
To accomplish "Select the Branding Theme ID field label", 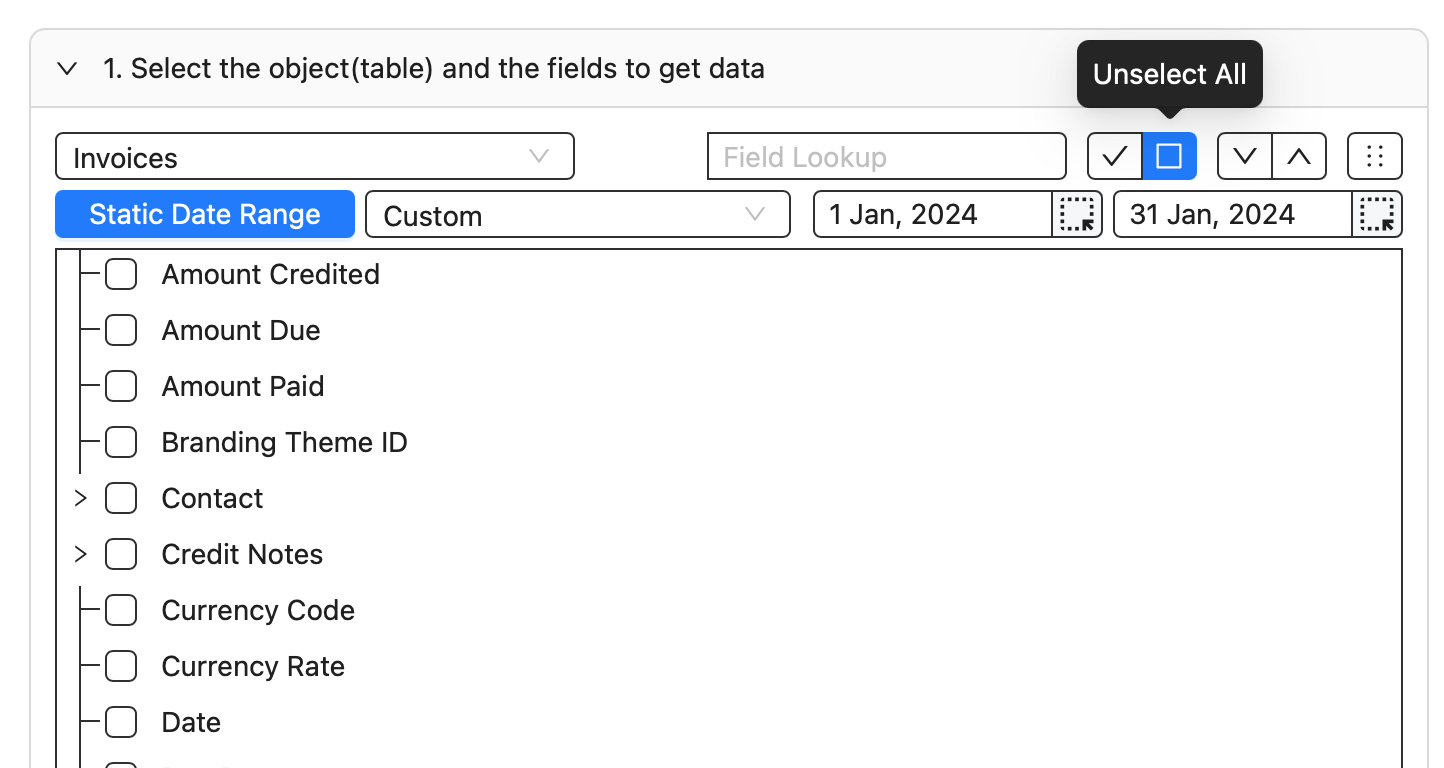I will (x=285, y=442).
